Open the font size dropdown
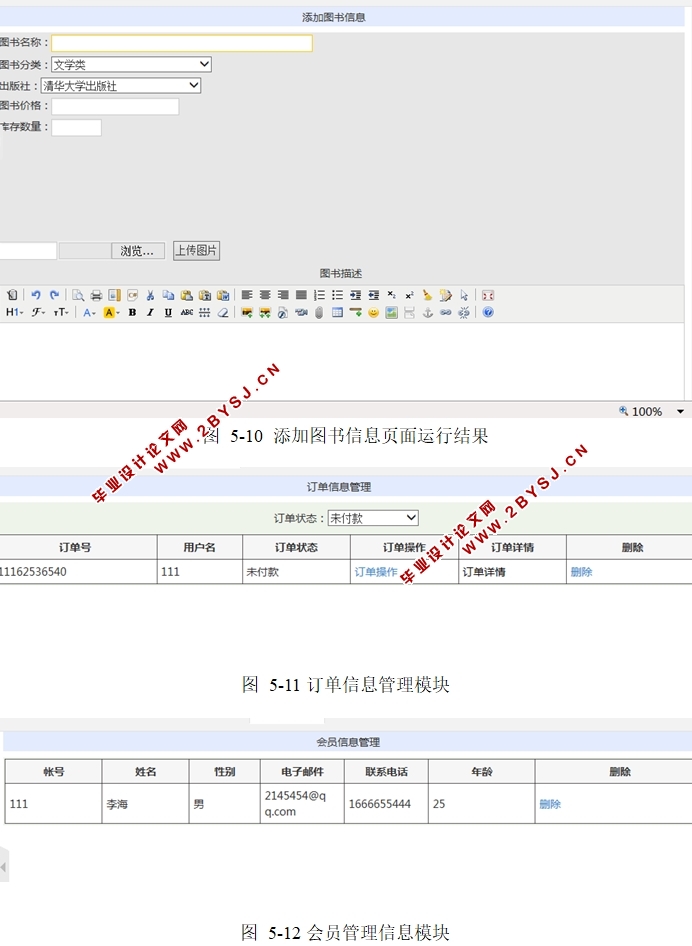 [61, 313]
